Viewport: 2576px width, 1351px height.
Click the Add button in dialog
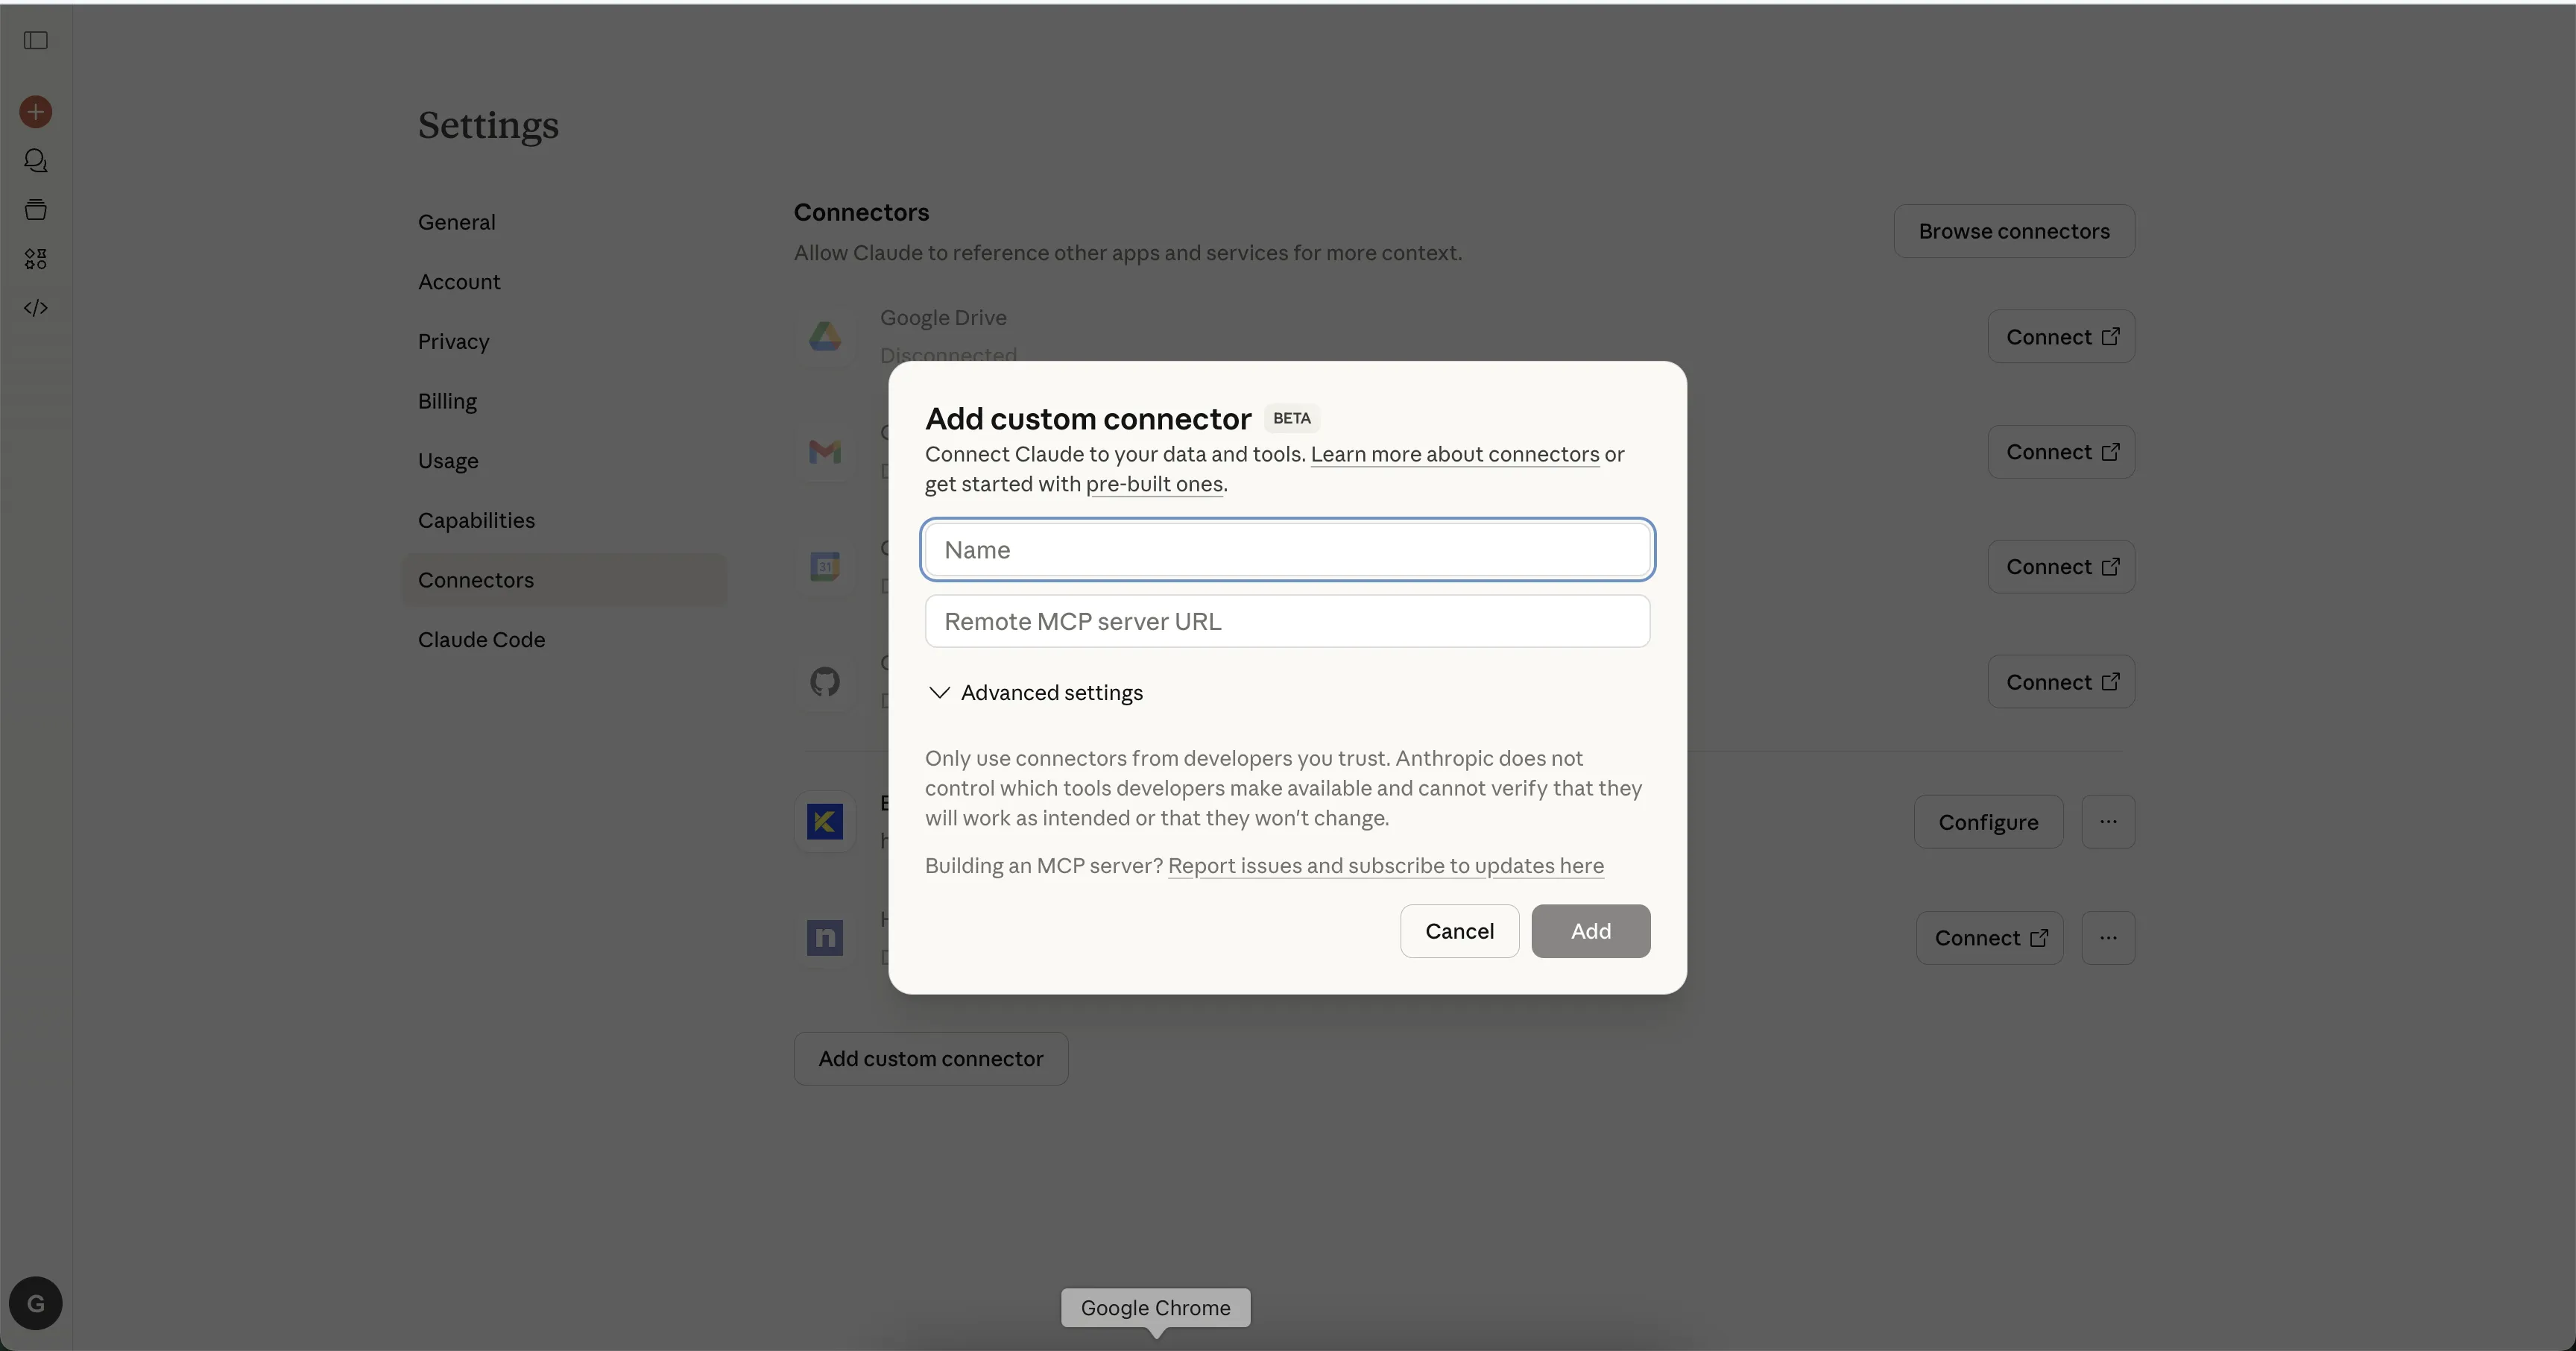point(1590,931)
